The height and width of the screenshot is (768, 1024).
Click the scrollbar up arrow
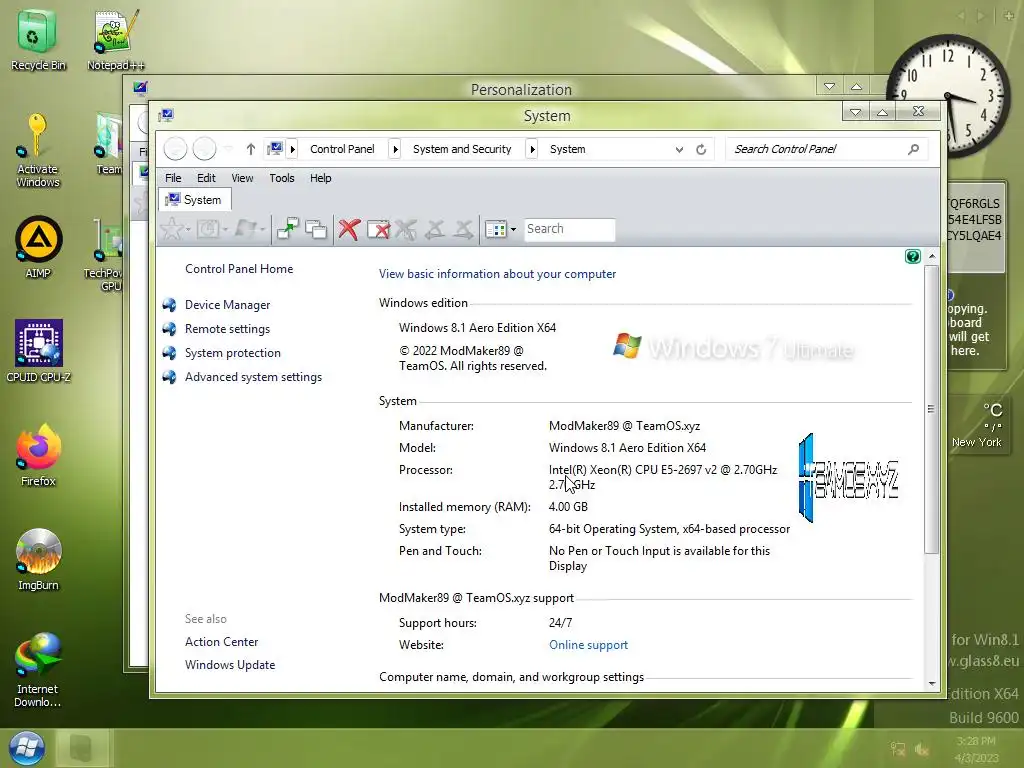click(x=932, y=257)
